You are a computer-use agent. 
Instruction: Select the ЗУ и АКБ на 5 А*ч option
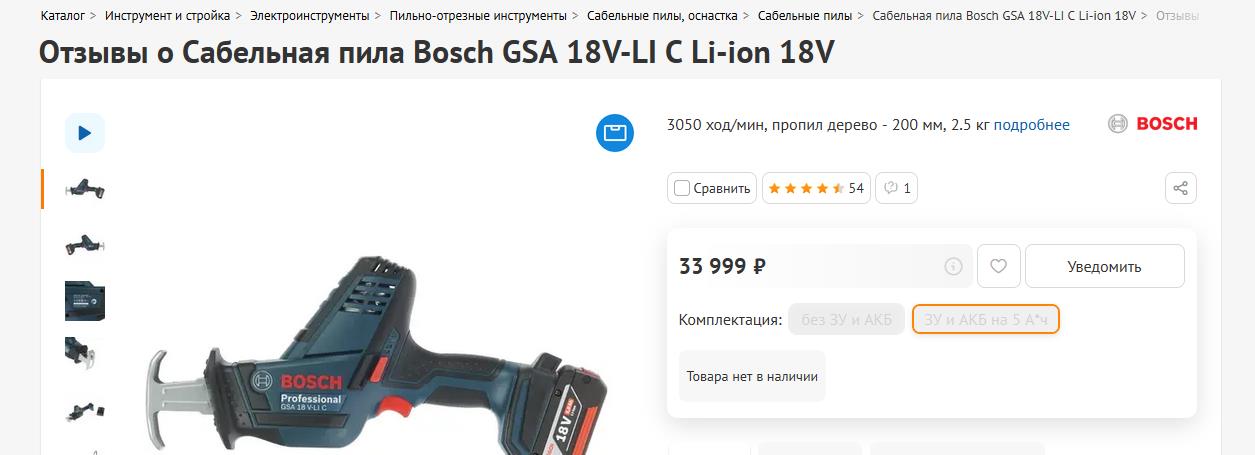986,319
